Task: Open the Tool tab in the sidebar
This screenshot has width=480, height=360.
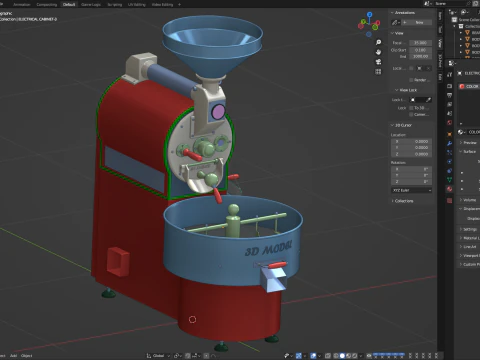Action: click(440, 29)
